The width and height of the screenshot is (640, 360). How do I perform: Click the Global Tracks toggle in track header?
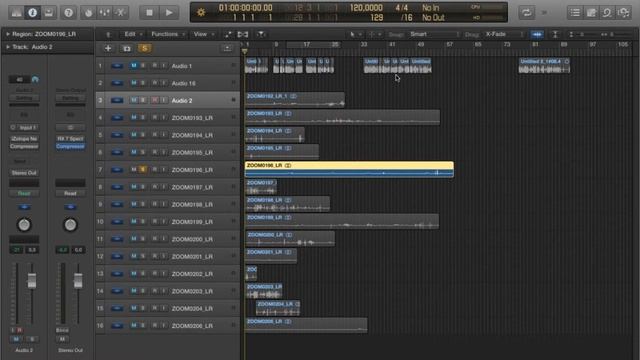click(227, 49)
